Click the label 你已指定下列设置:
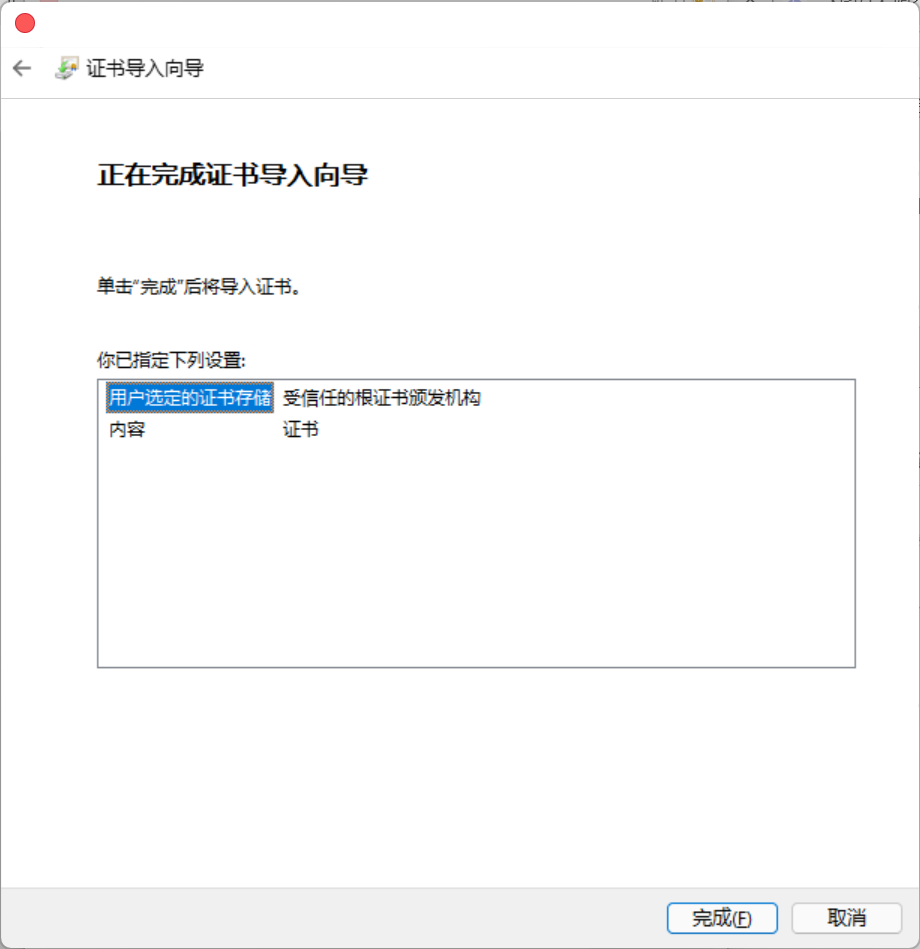The height and width of the screenshot is (949, 920). click(x=171, y=360)
